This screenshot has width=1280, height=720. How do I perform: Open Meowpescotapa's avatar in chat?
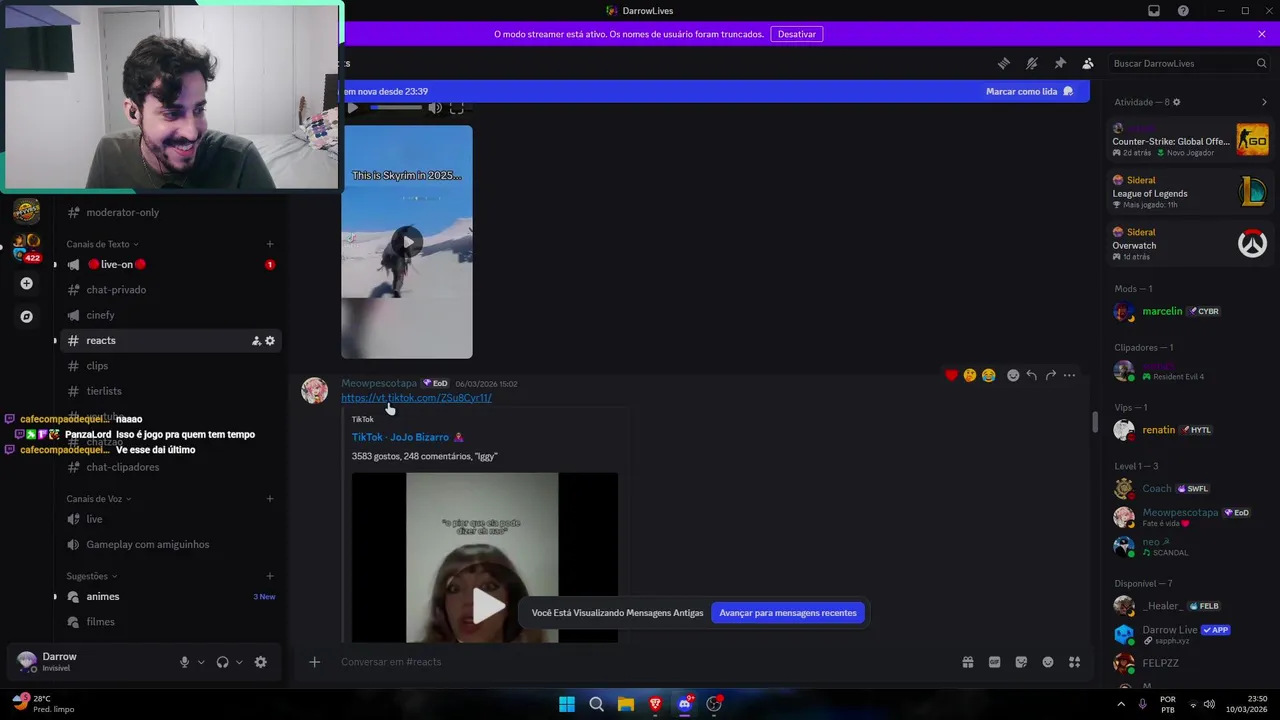point(315,390)
